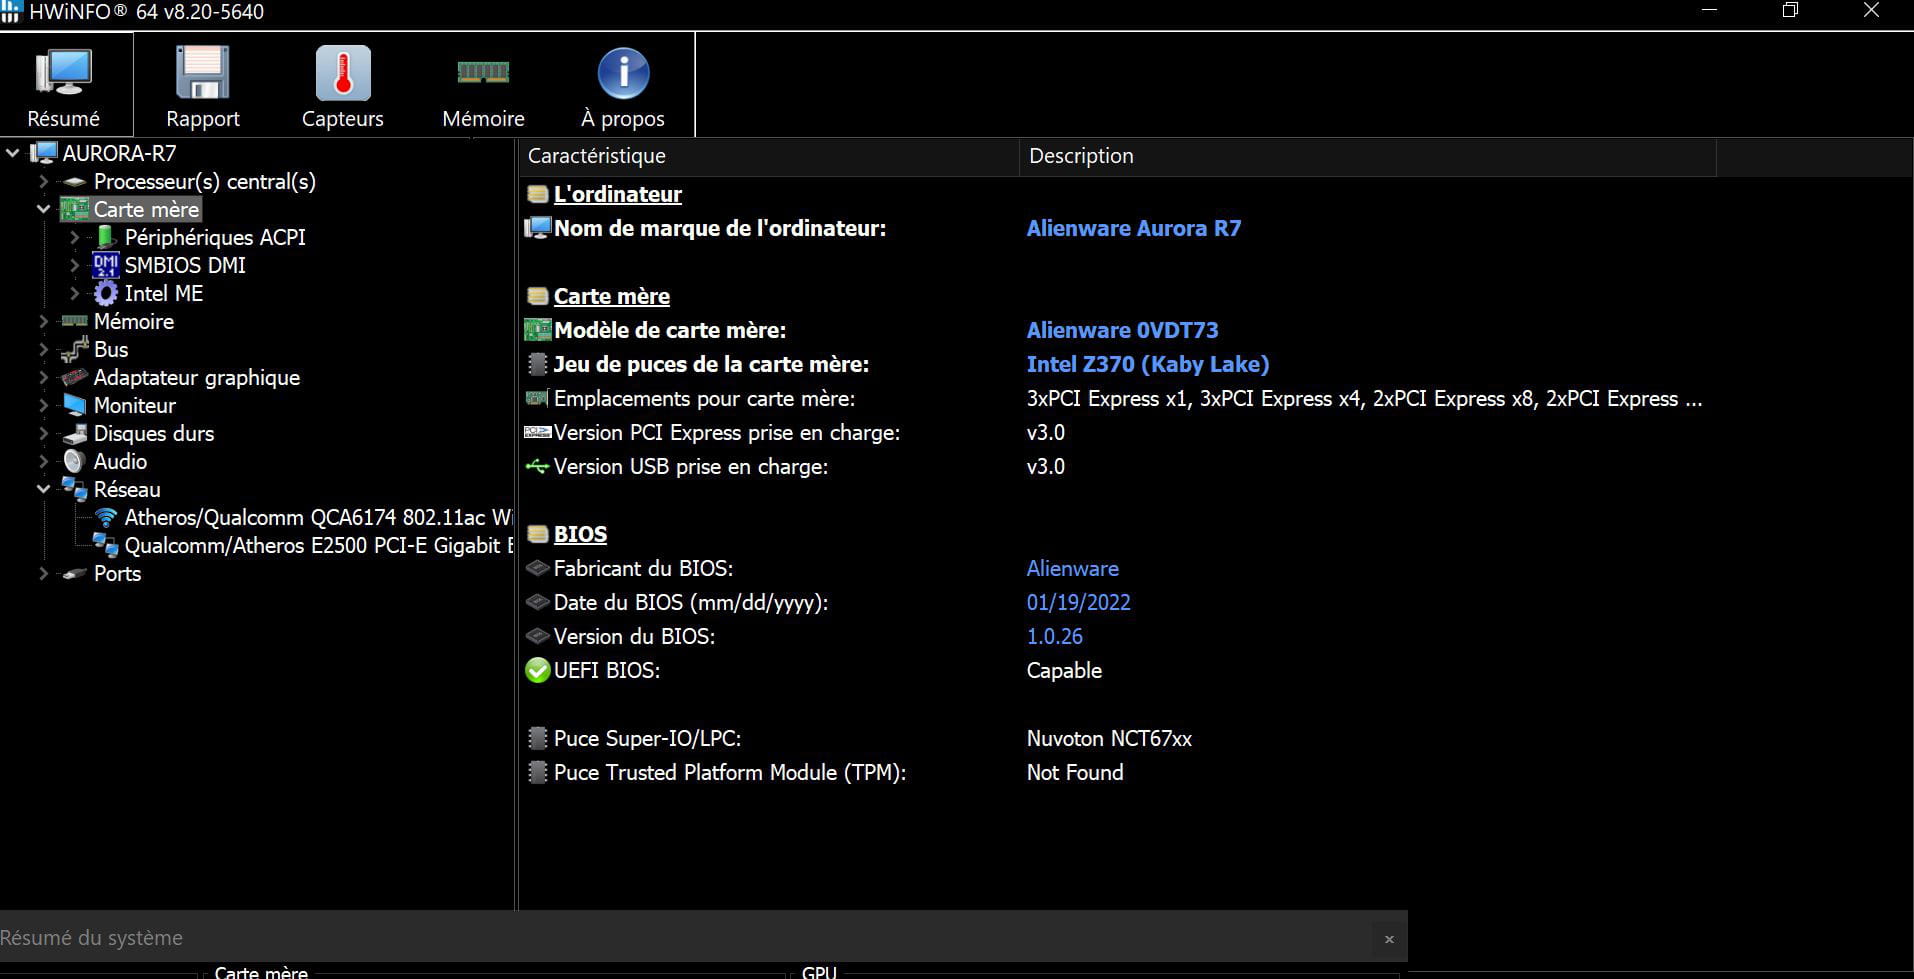This screenshot has height=979, width=1914.
Task: Select the Intel ME gear icon
Action: [105, 293]
